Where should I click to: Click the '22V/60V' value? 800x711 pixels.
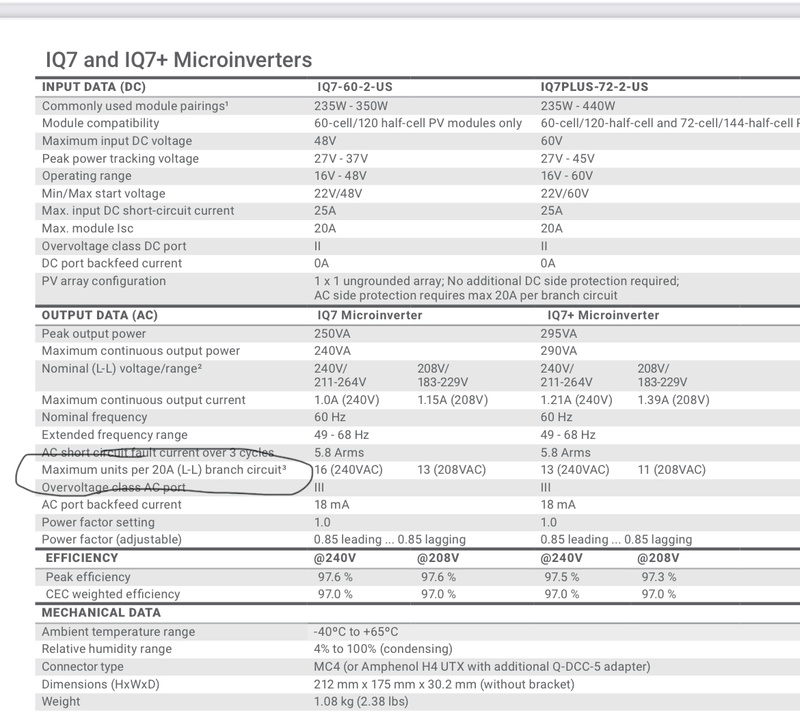565,194
